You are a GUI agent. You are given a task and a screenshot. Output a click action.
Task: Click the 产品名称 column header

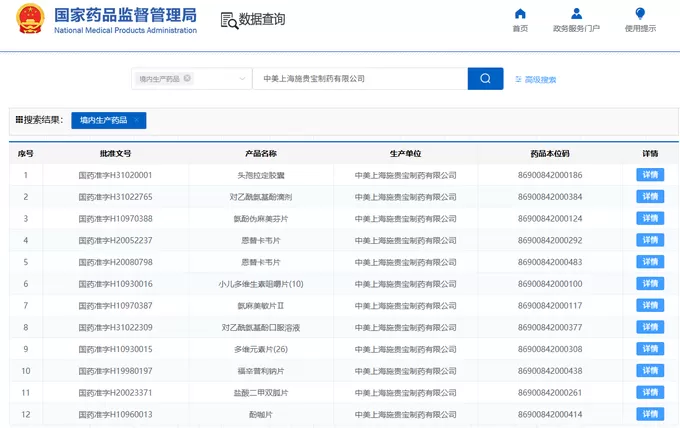(x=261, y=154)
